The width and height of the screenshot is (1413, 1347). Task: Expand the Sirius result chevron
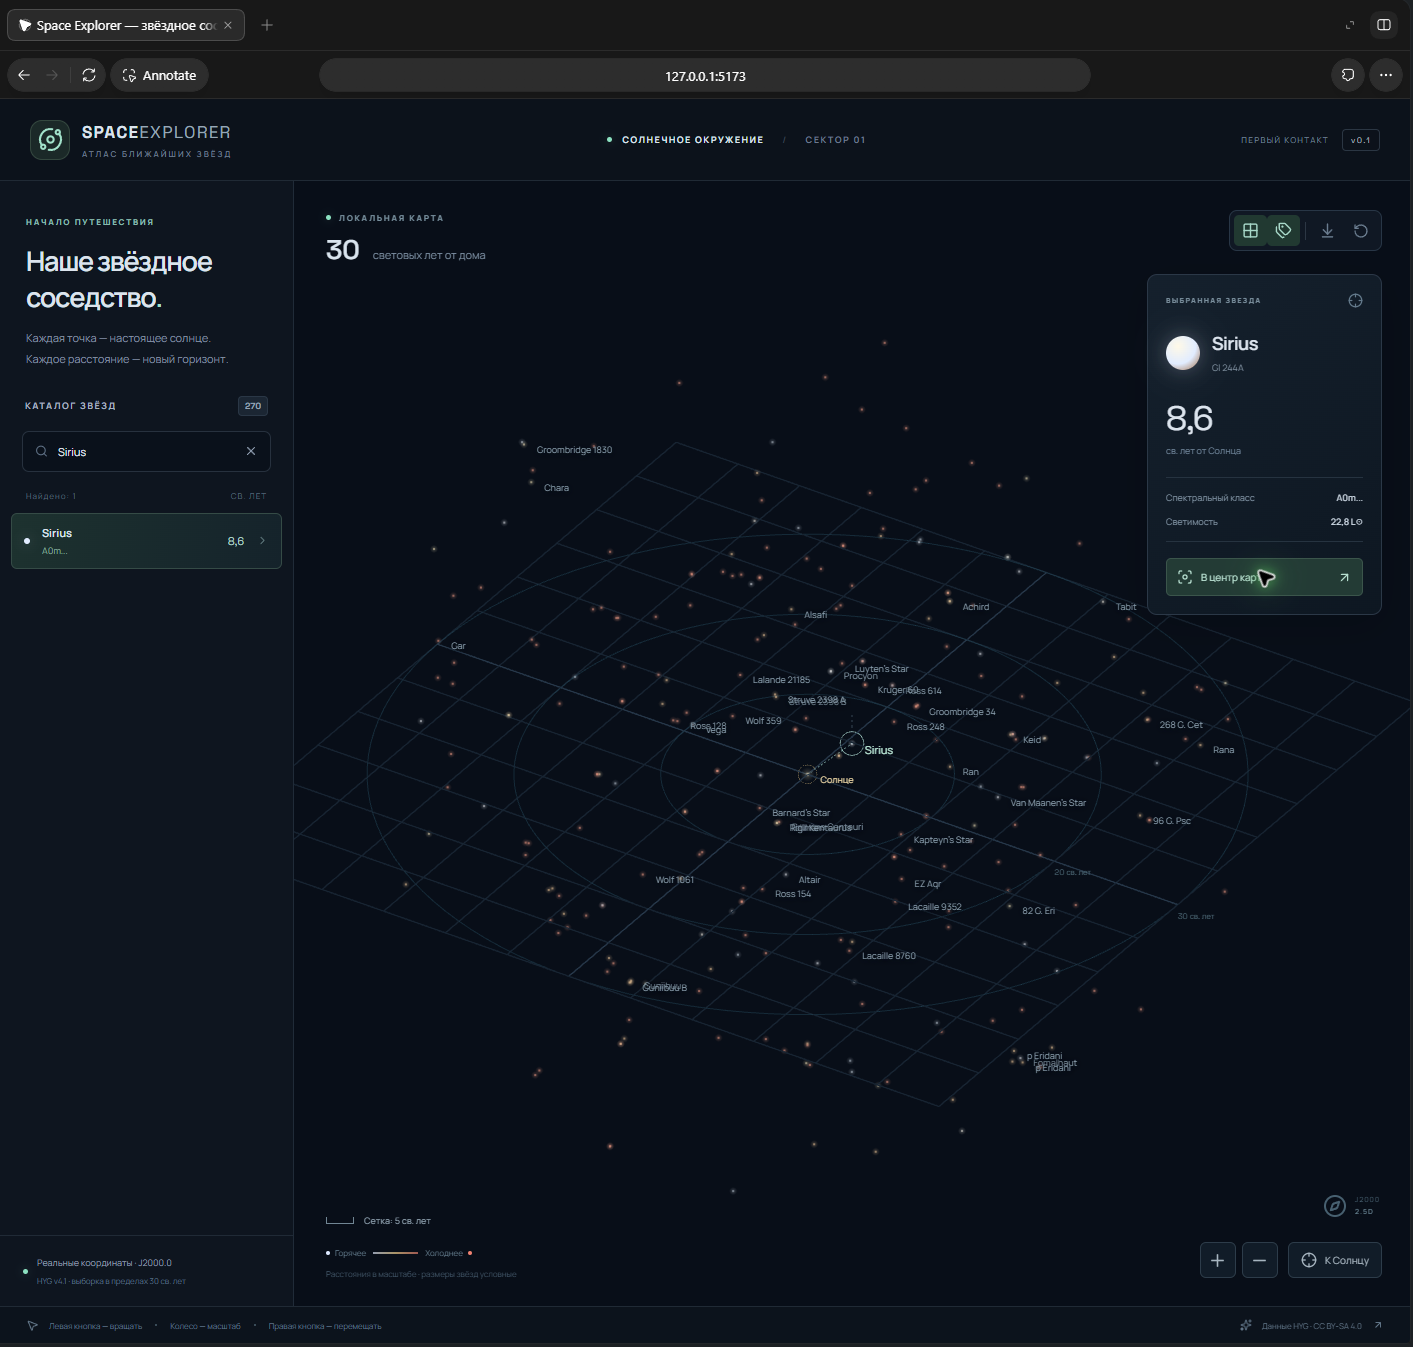[x=263, y=541]
